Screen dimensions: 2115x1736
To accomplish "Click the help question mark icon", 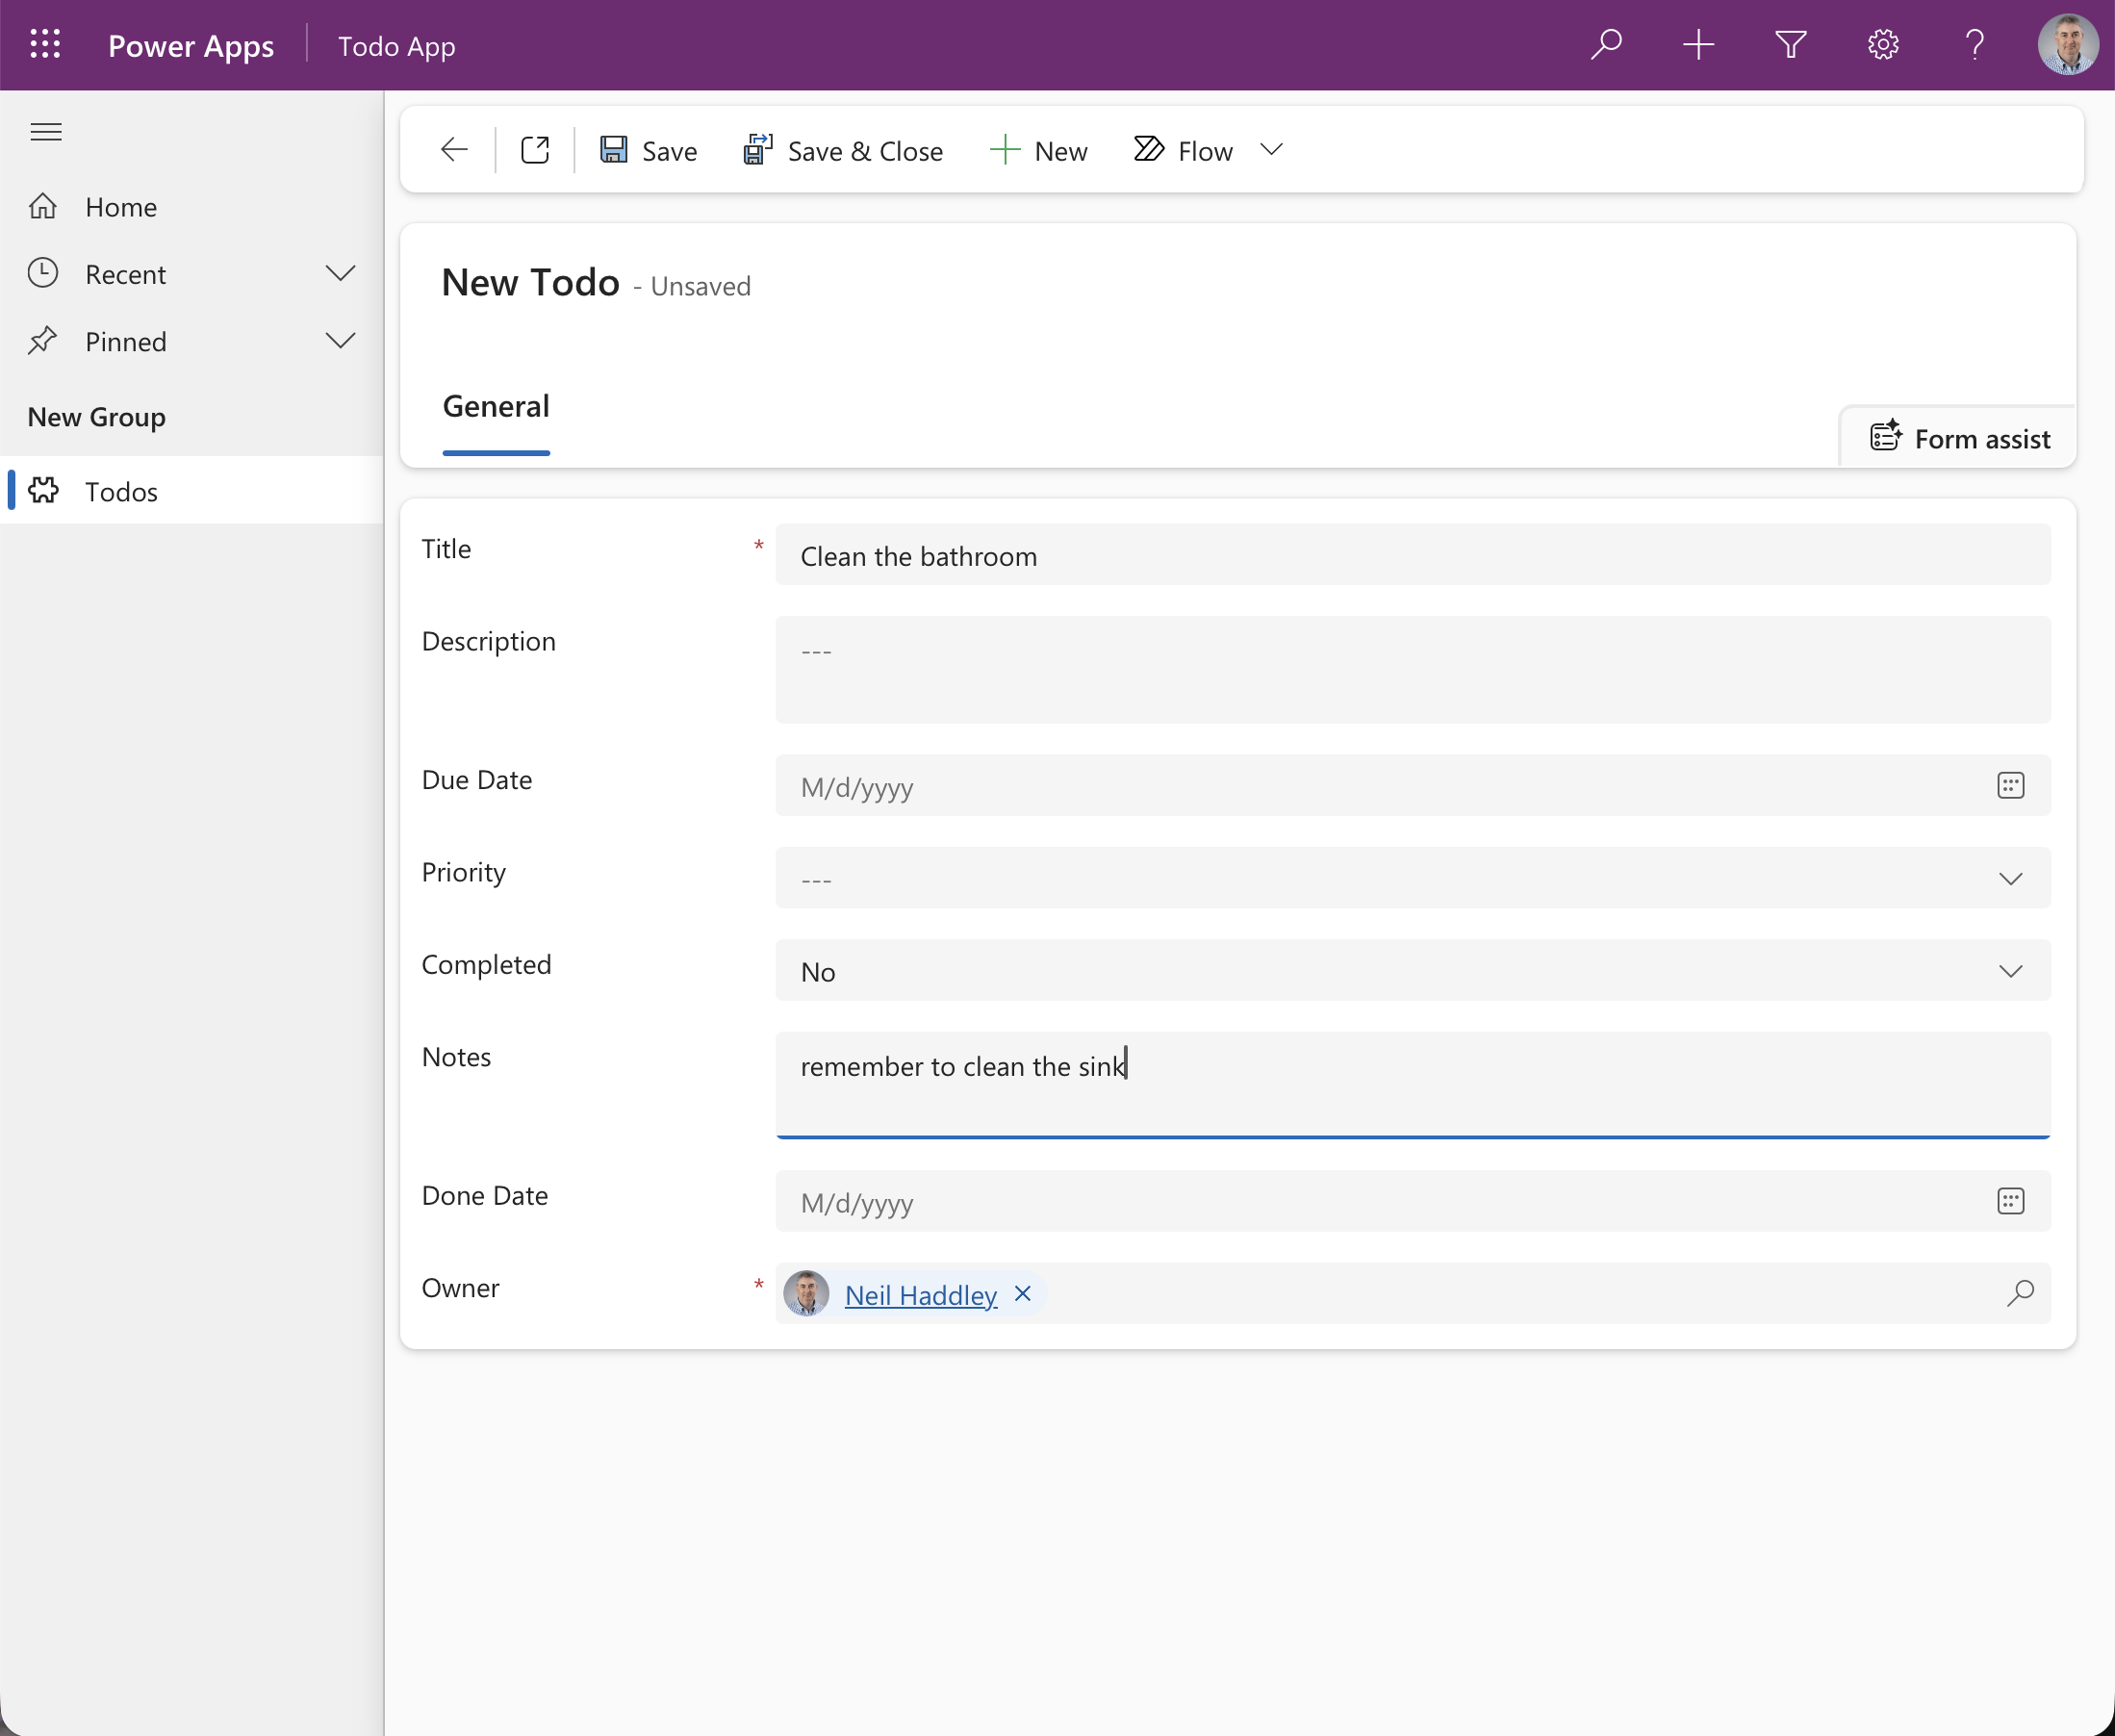I will coord(1975,45).
